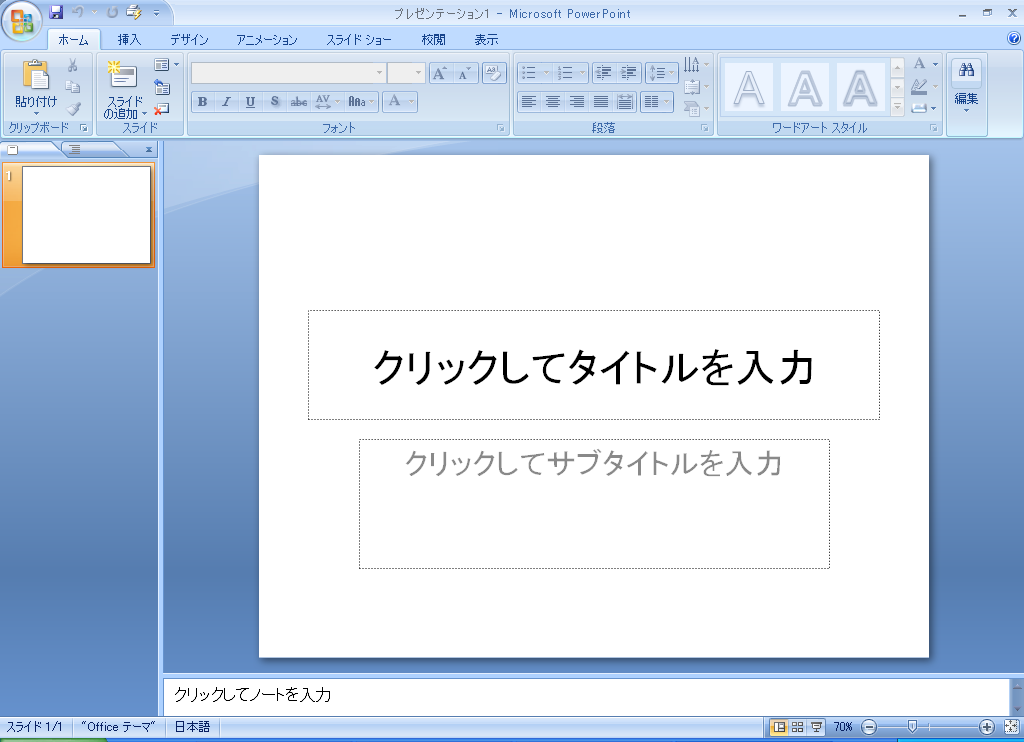Toggle strikethrough formatting
The image size is (1024, 742).
[298, 102]
